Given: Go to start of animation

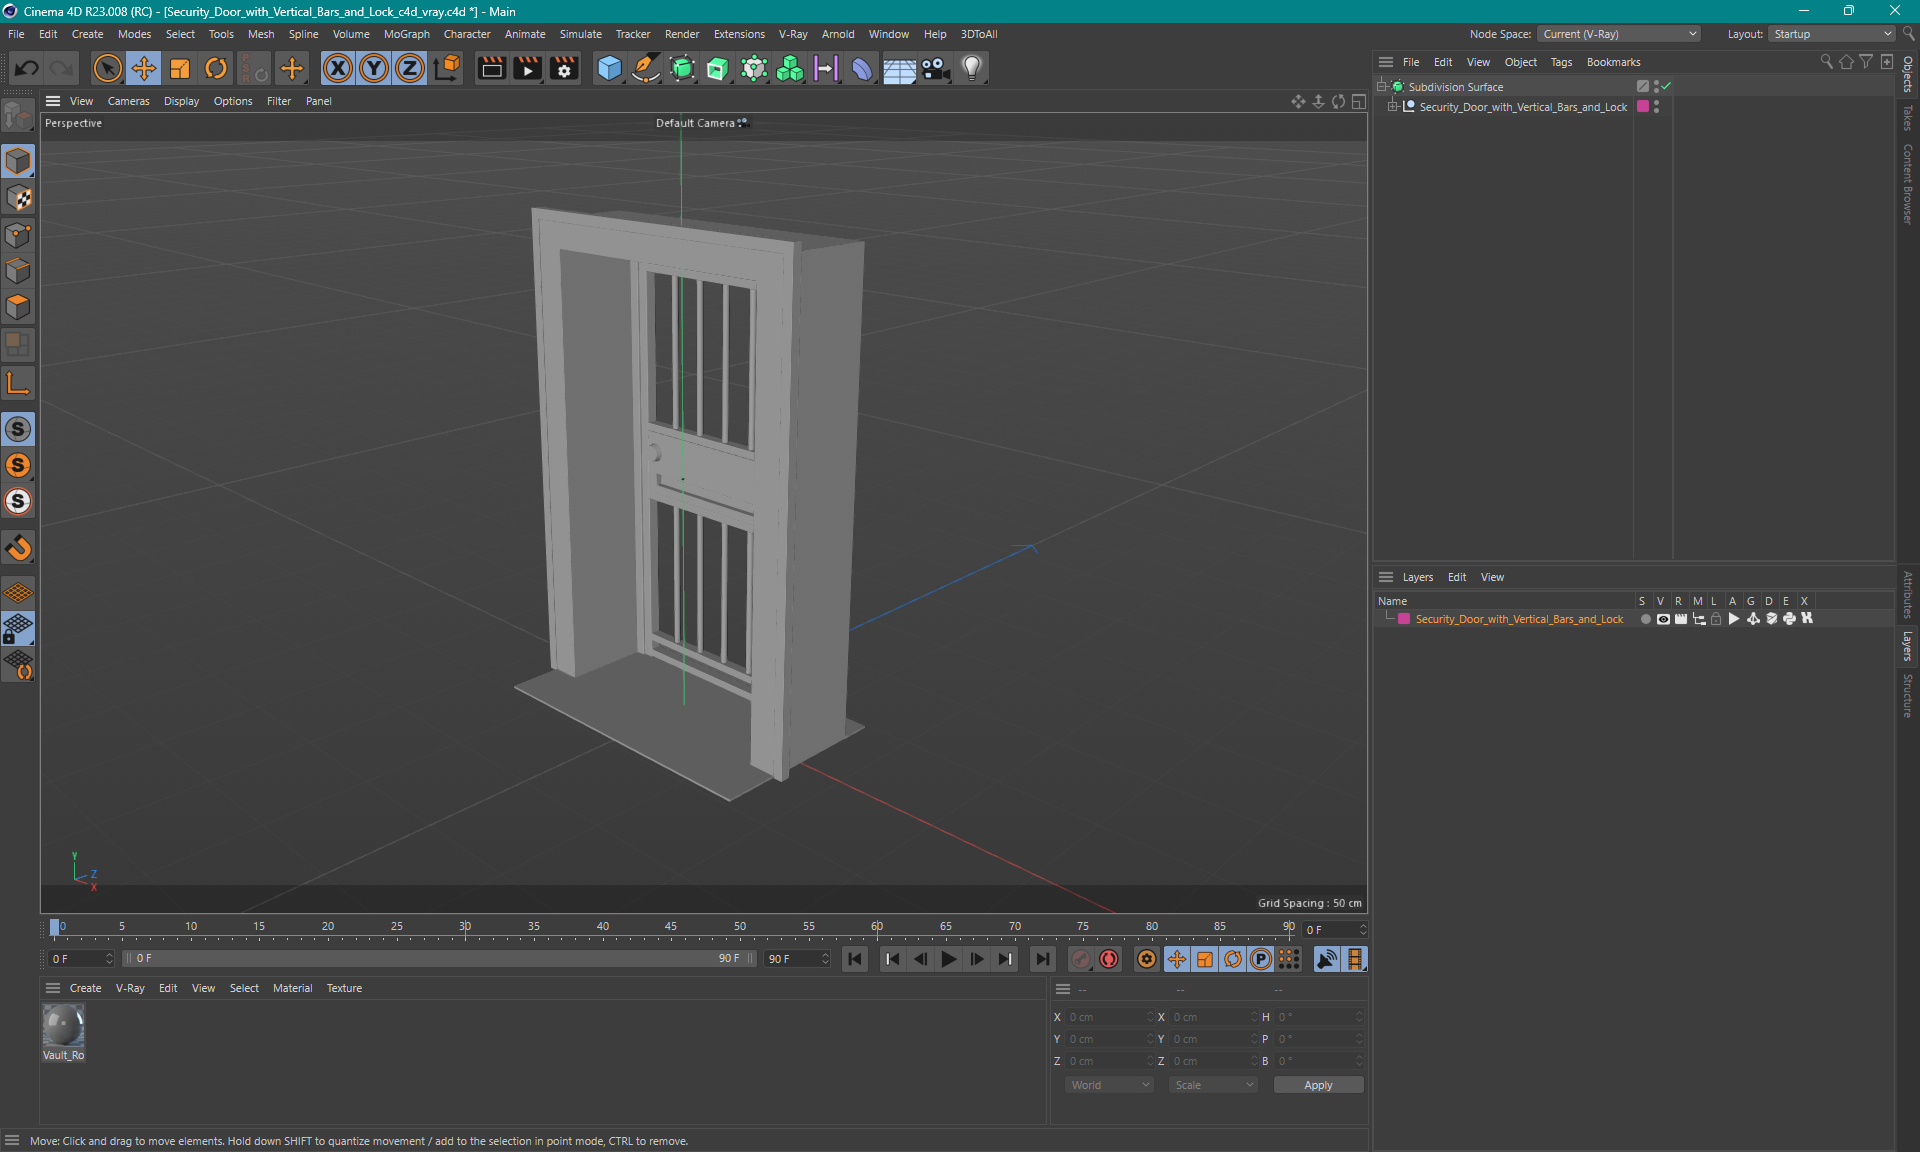Looking at the screenshot, I should point(854,959).
